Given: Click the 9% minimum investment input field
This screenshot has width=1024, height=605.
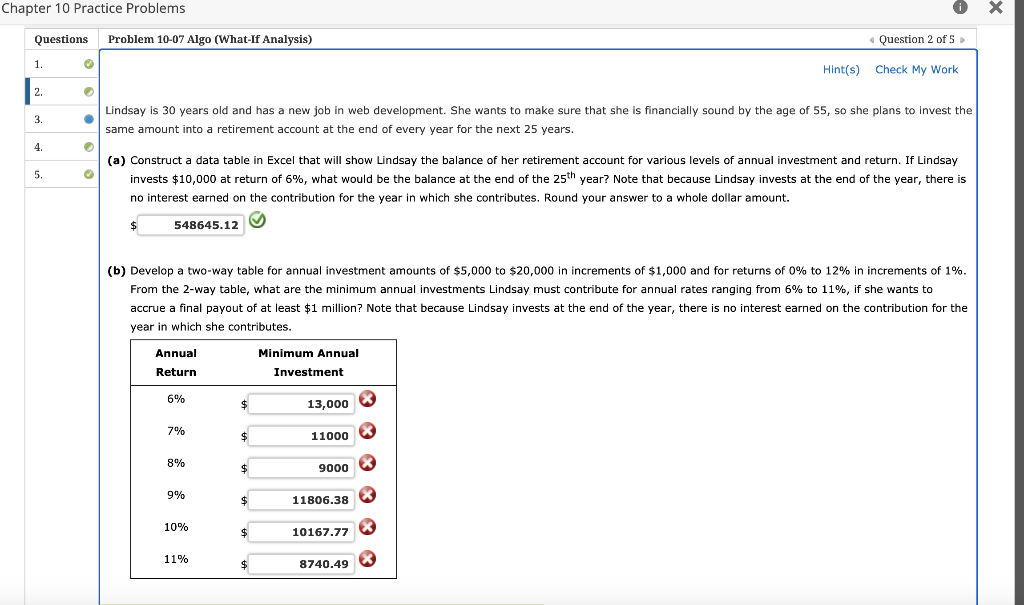Looking at the screenshot, I should pos(301,500).
